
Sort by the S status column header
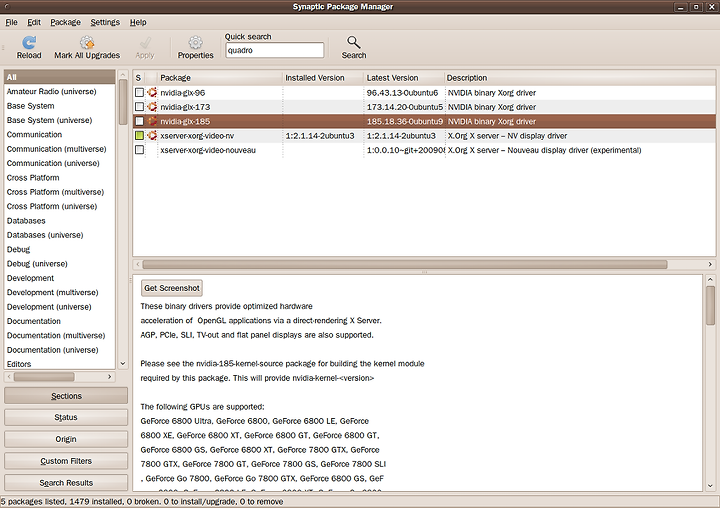(x=139, y=78)
